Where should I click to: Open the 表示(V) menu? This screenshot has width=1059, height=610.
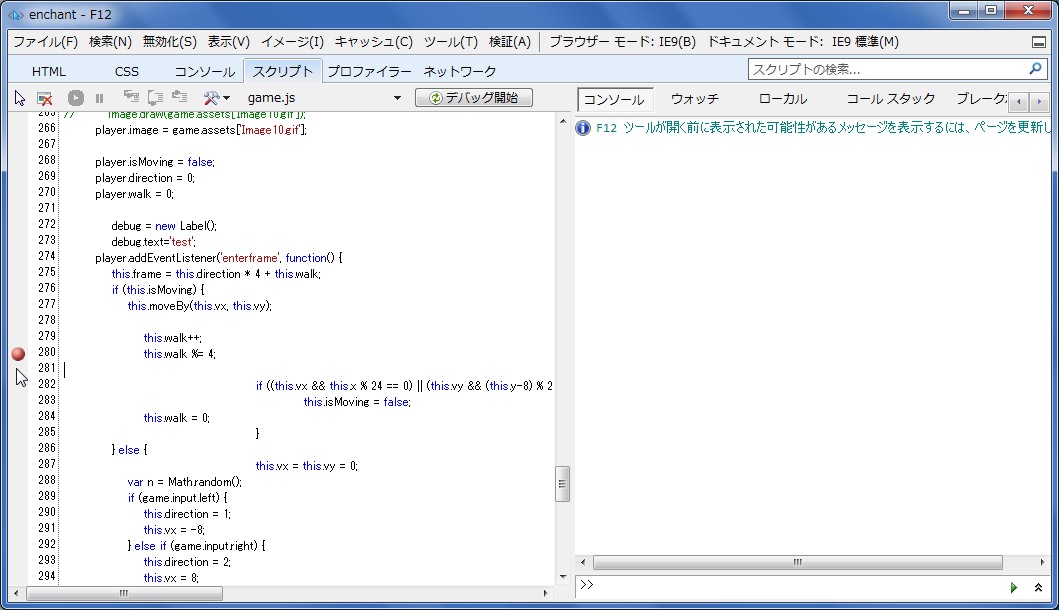point(228,42)
